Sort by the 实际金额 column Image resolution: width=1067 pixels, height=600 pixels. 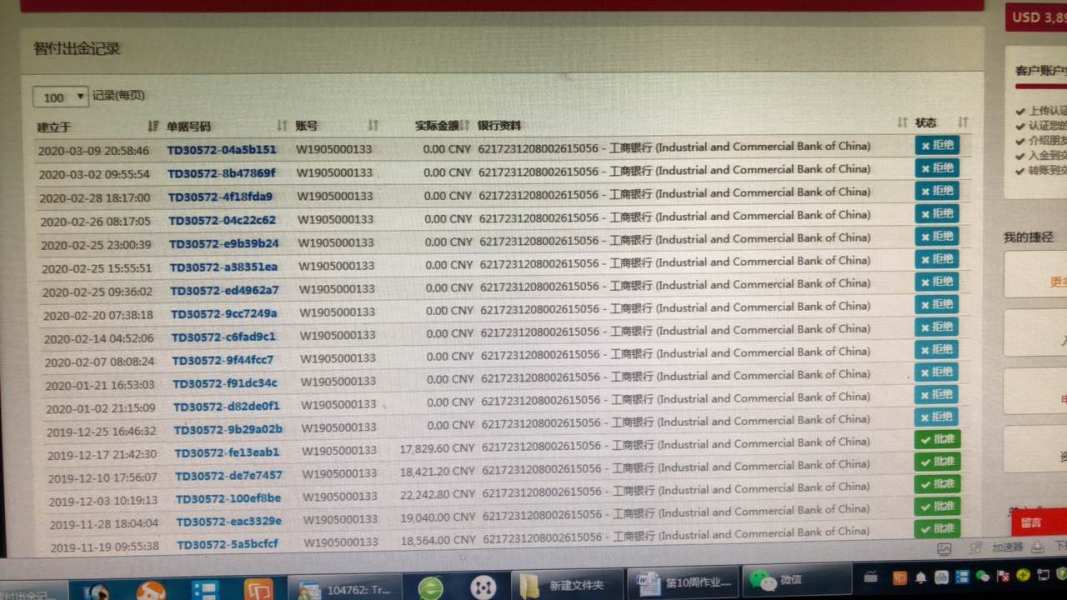coord(465,125)
